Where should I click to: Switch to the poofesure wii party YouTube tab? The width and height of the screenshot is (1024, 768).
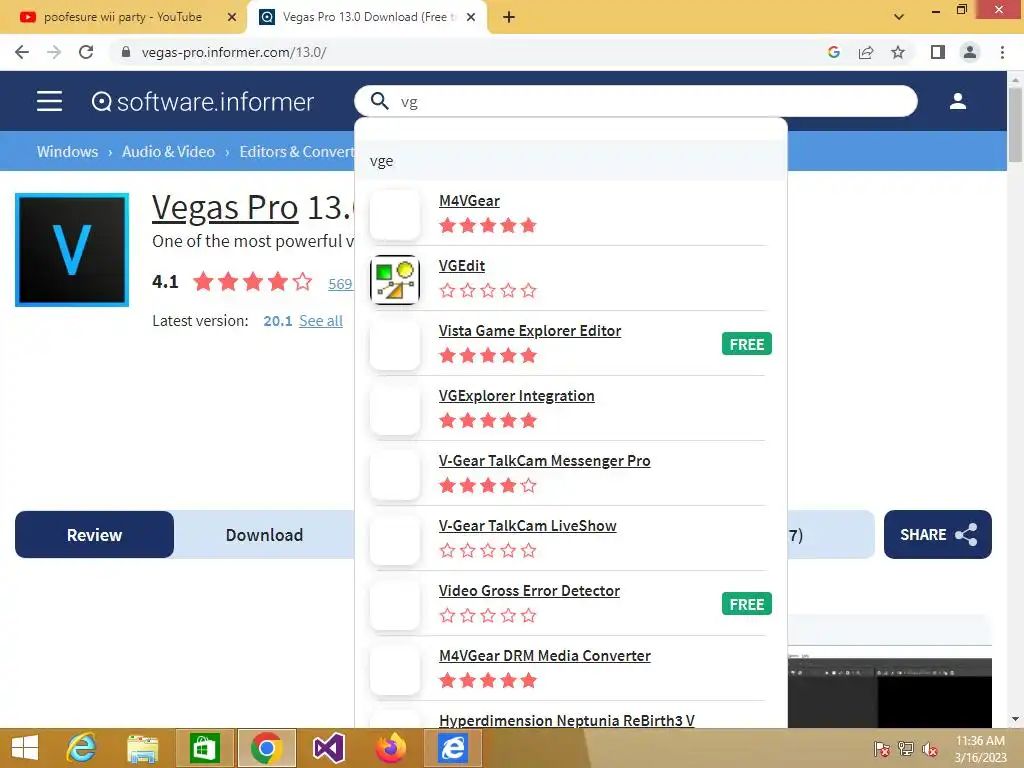123,17
